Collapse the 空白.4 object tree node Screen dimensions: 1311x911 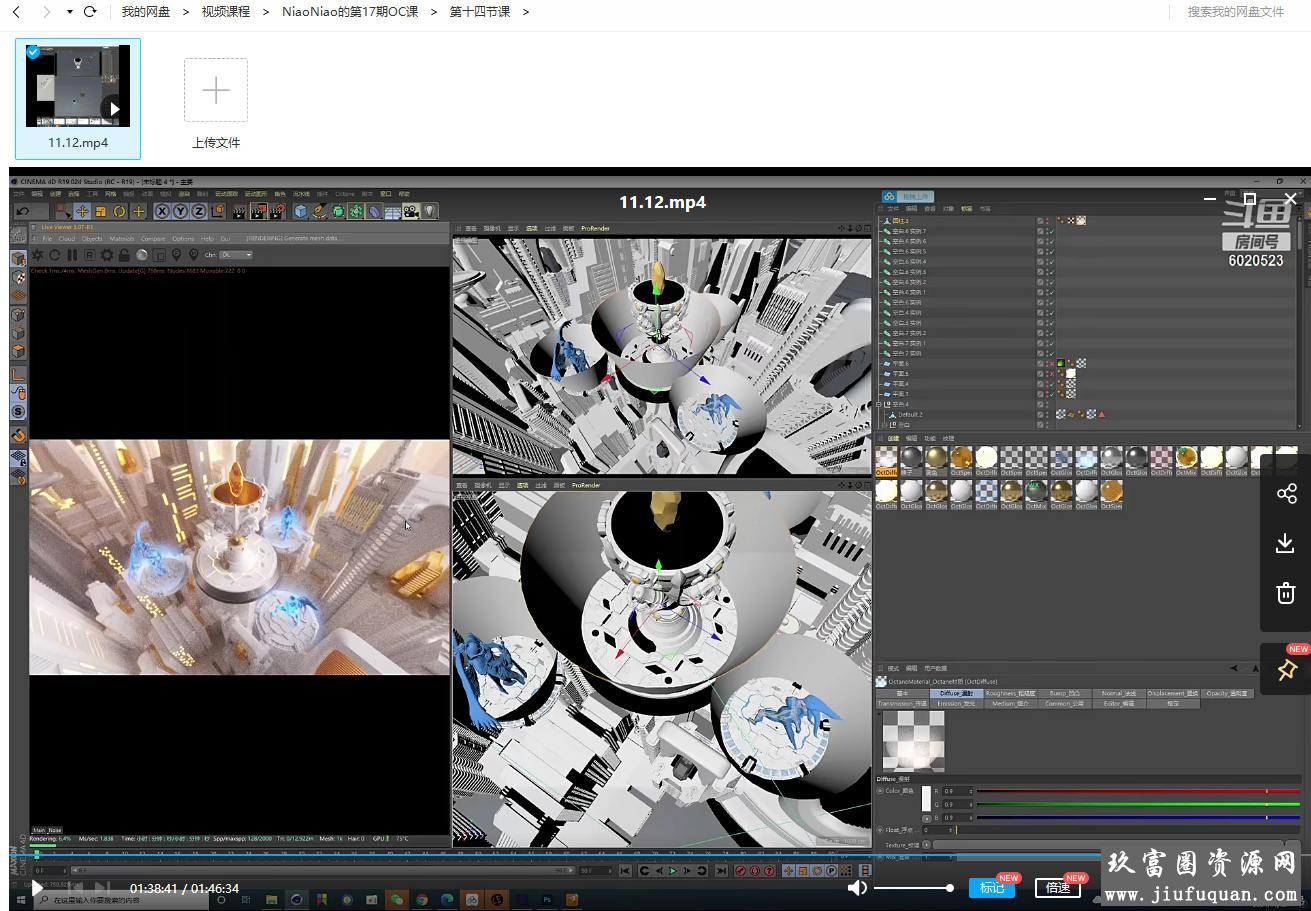(879, 404)
